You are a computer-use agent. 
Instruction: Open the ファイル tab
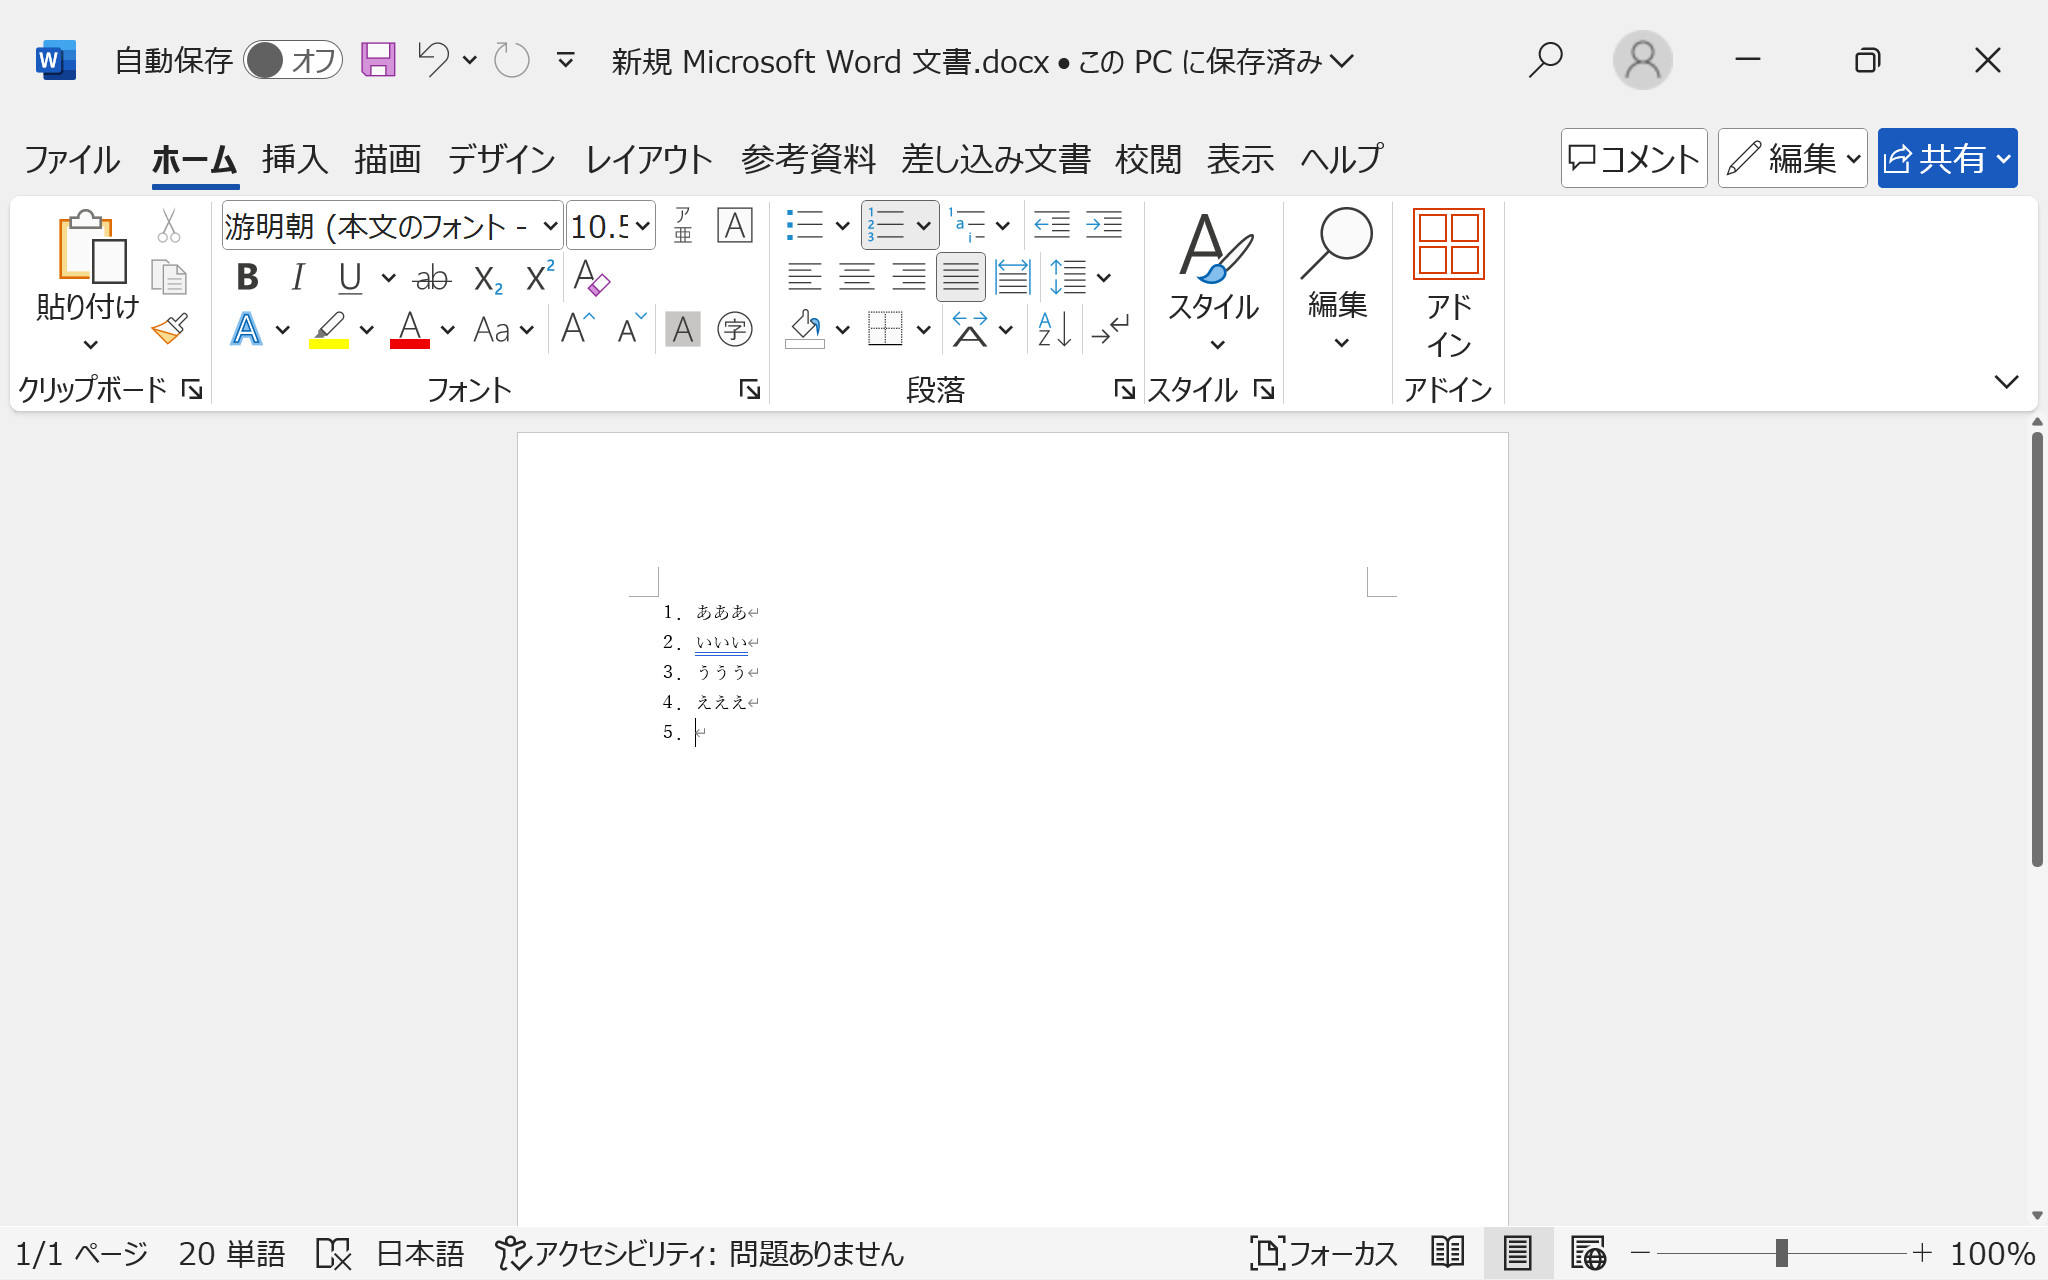tap(72, 159)
